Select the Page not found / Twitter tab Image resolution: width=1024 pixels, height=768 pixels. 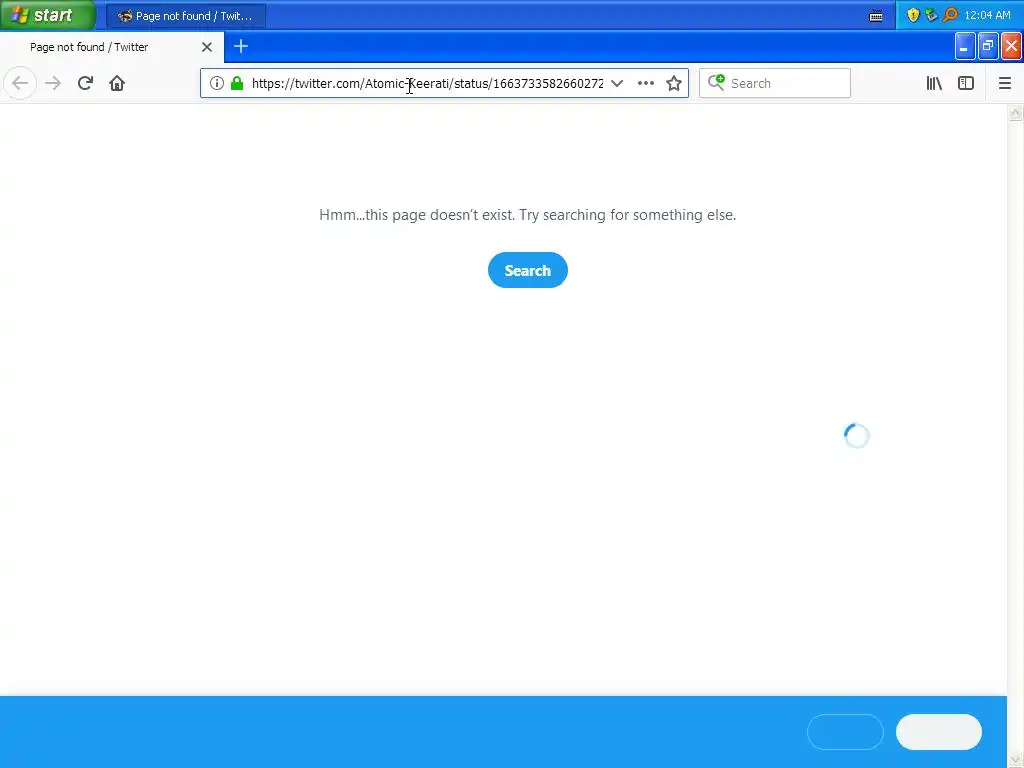(x=112, y=47)
